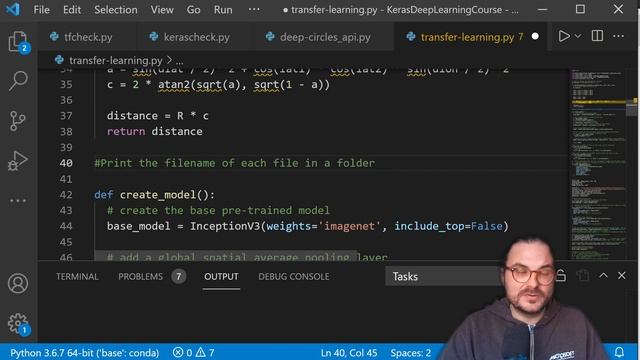
Task: Open editor More Actions ellipsis
Action: 618,36
